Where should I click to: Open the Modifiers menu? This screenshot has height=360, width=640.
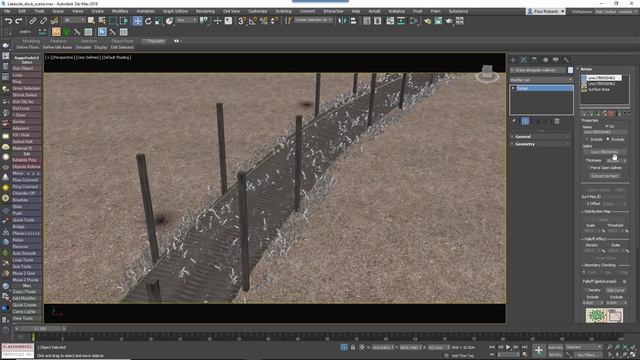(x=120, y=11)
